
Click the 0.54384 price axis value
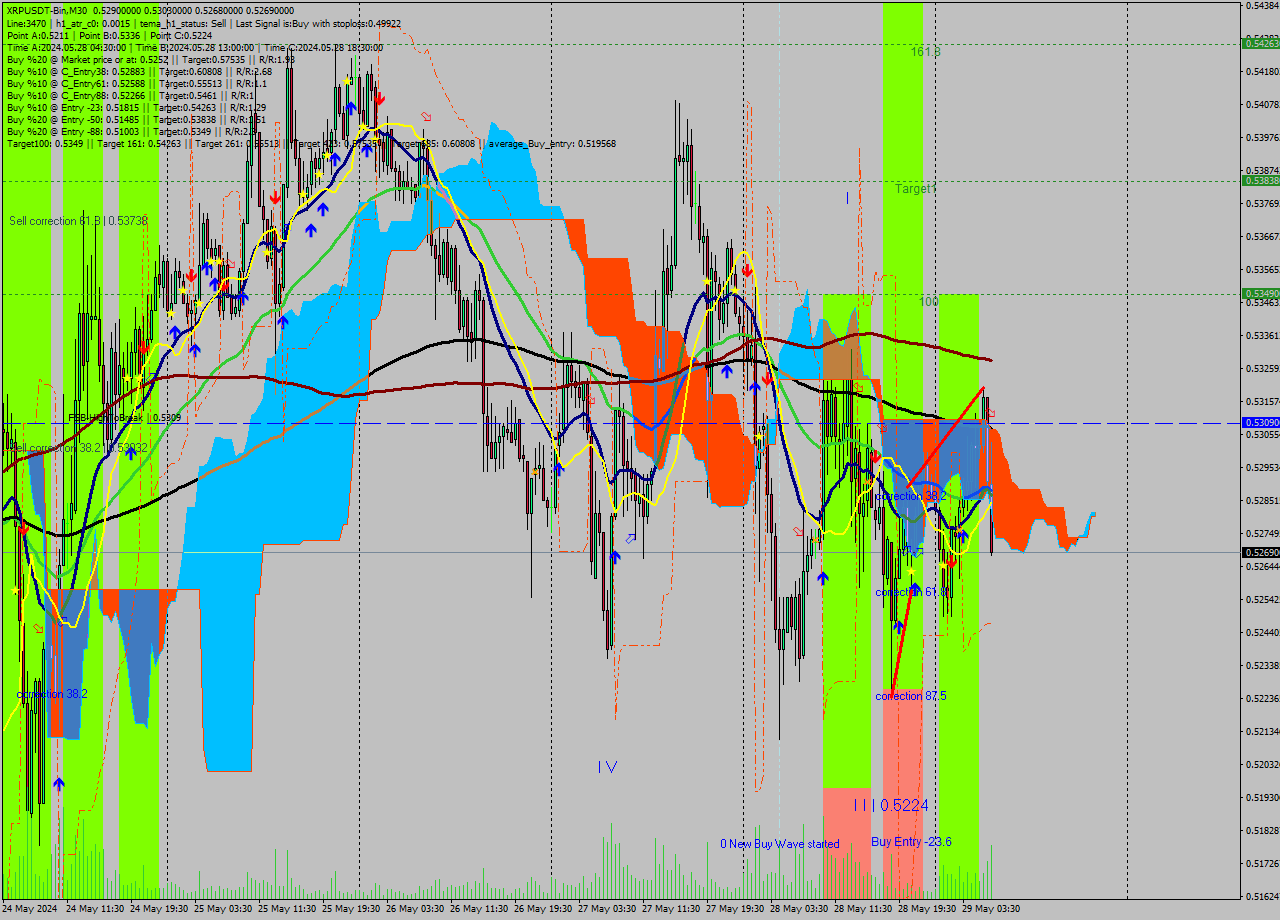point(1262,6)
